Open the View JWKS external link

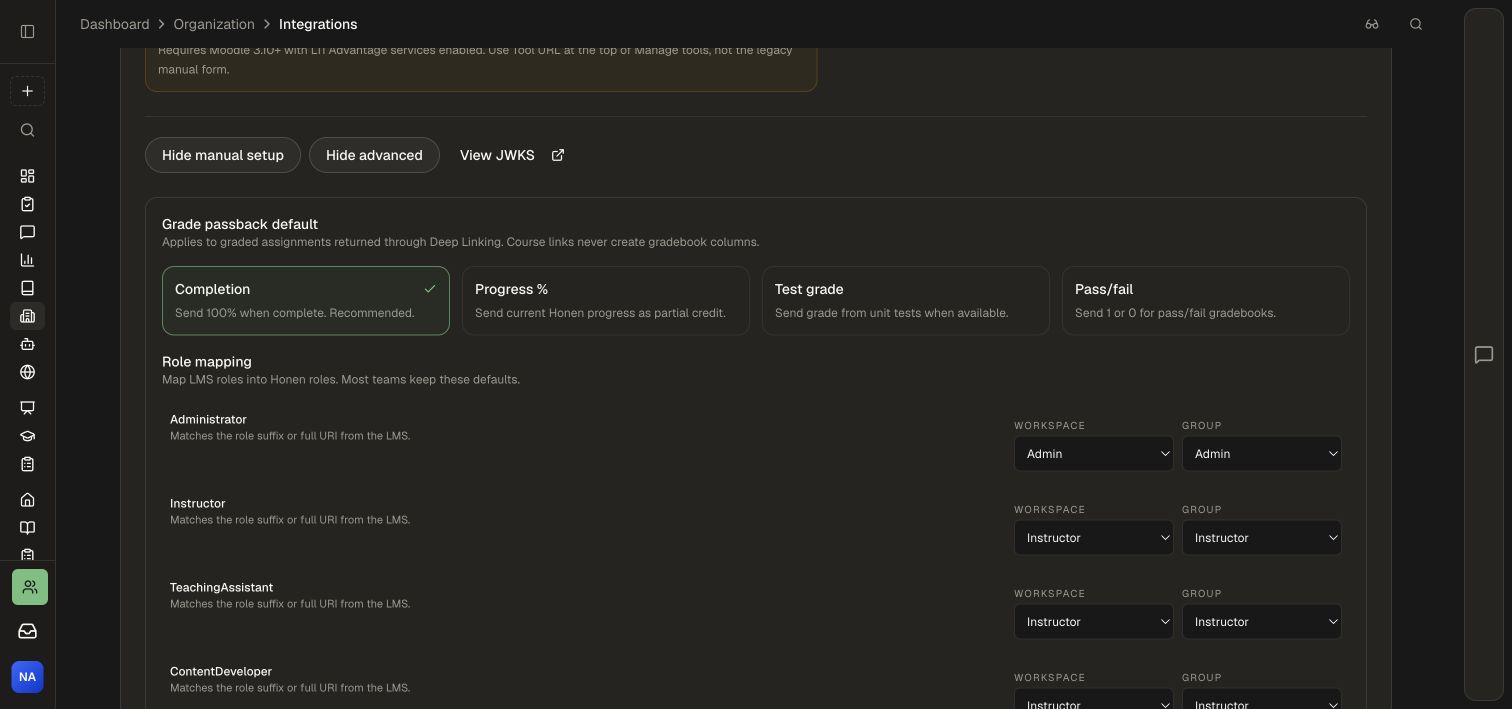click(x=512, y=155)
